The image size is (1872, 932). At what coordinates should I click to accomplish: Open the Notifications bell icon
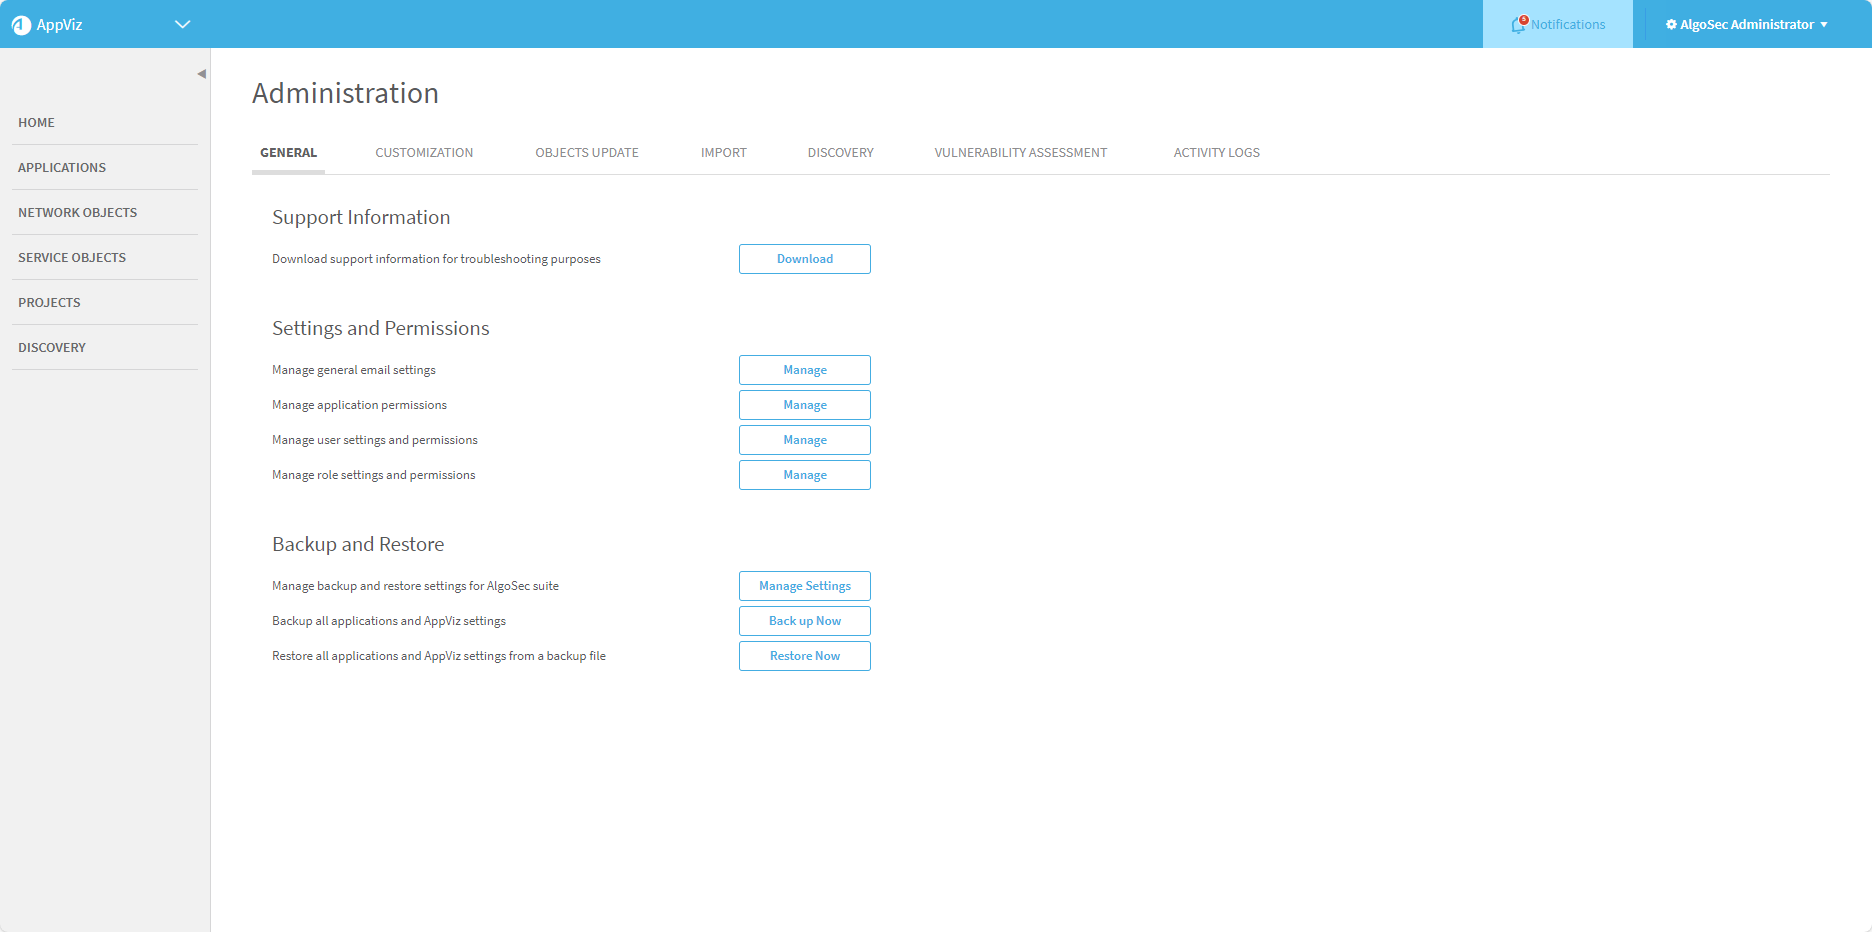tap(1518, 25)
